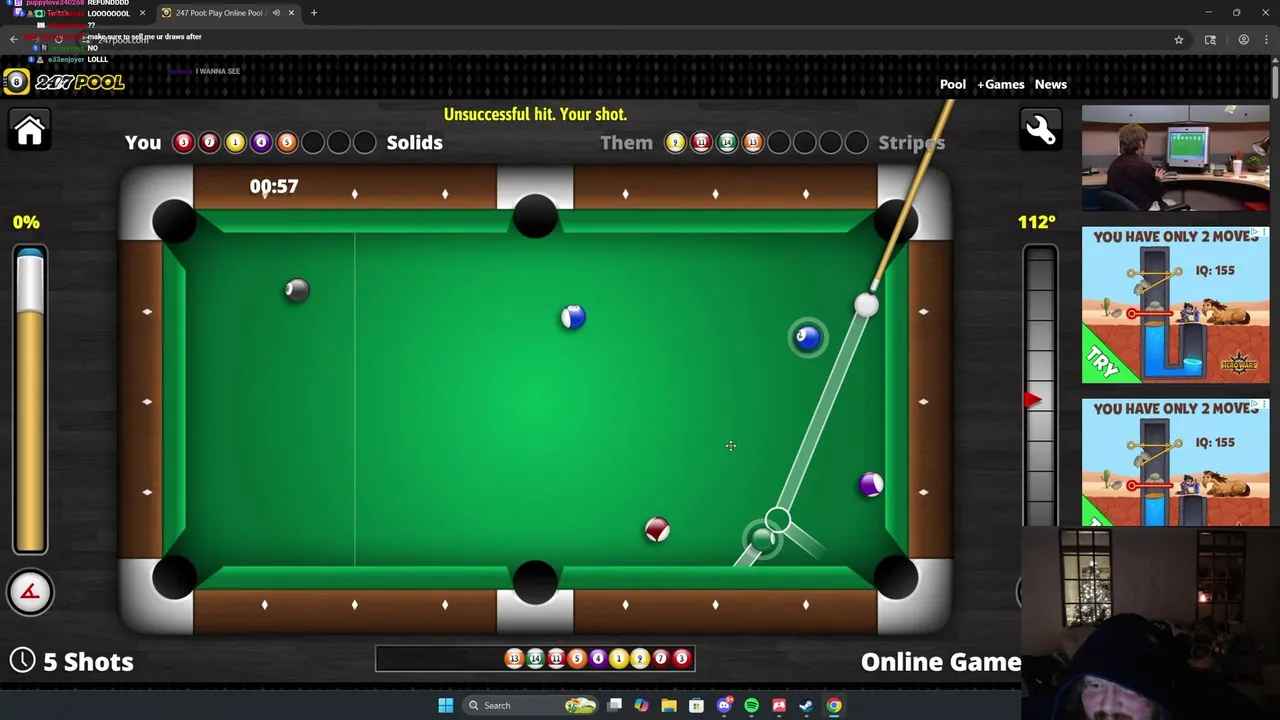Click the yellow 1 ball in your tray
This screenshot has width=1280, height=720.
235,142
